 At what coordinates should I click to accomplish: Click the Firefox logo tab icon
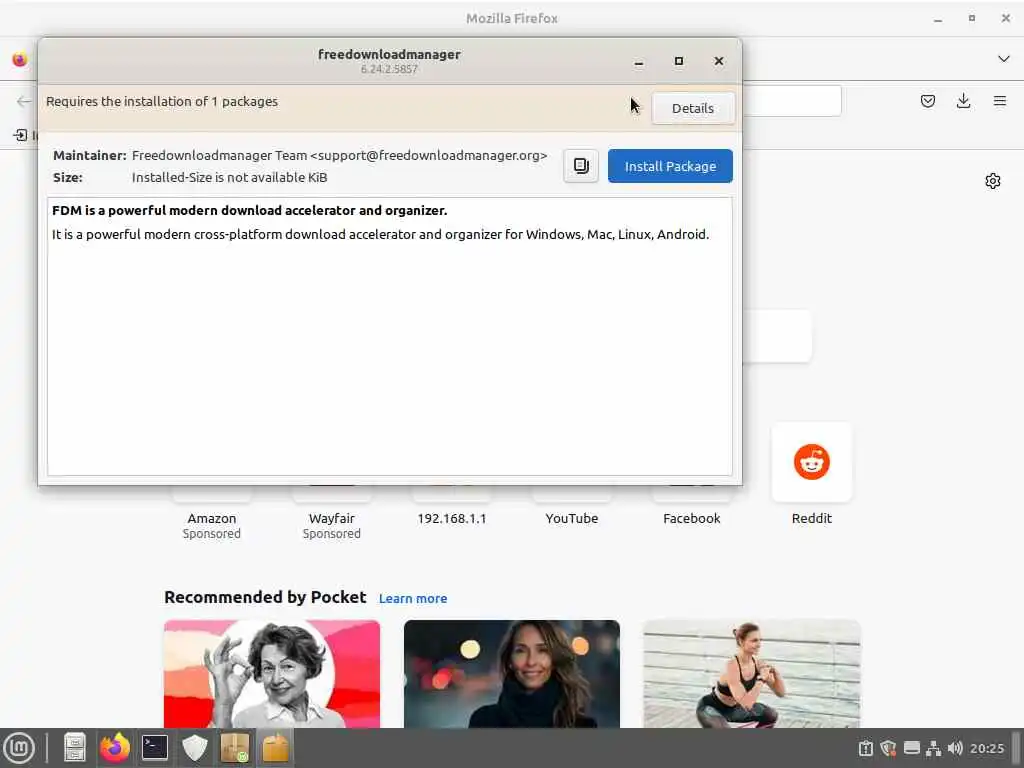point(20,59)
